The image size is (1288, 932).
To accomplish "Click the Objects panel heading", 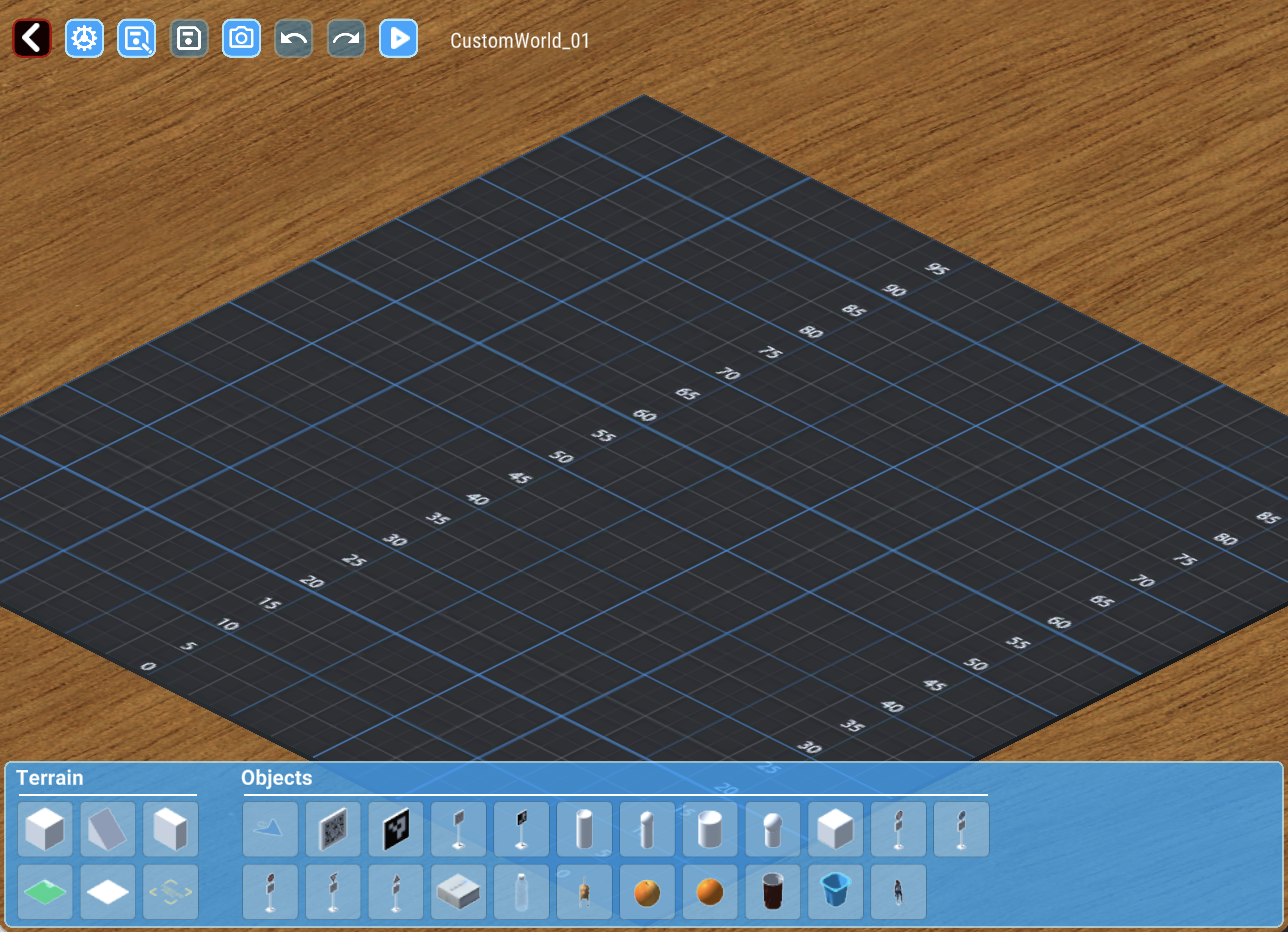I will (277, 778).
